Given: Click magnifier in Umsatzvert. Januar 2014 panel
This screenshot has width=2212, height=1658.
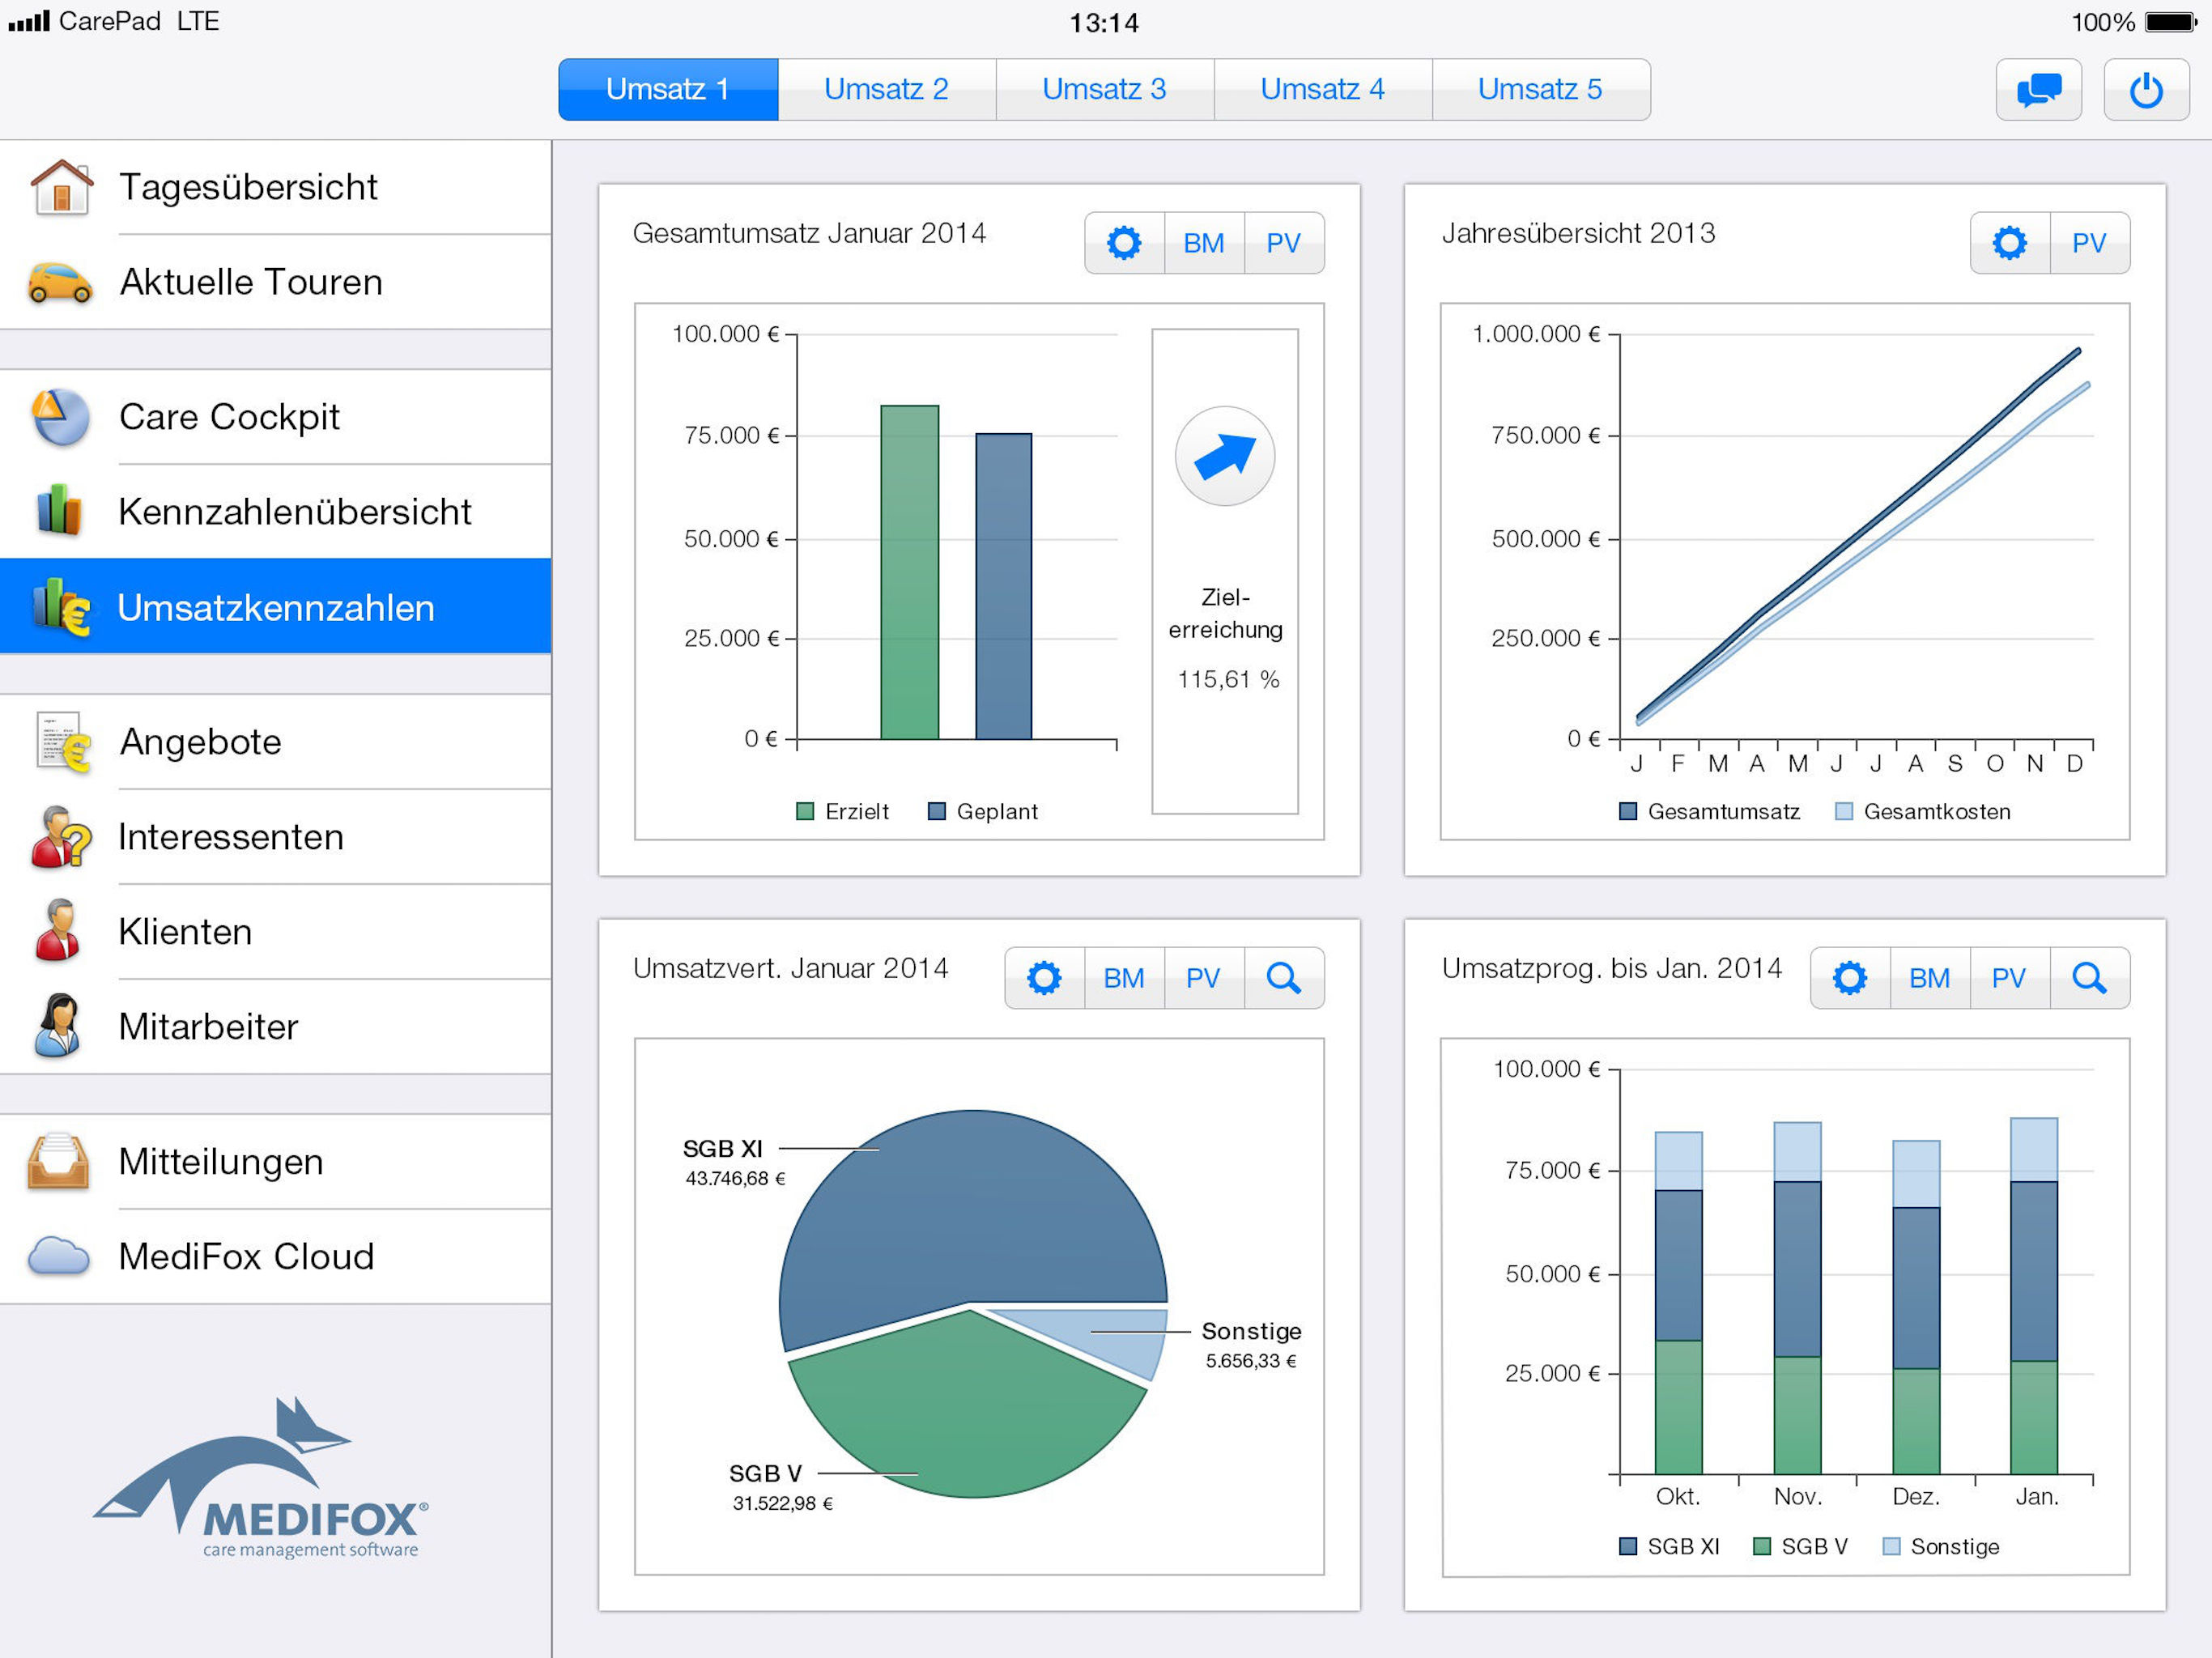Looking at the screenshot, I should (1283, 978).
